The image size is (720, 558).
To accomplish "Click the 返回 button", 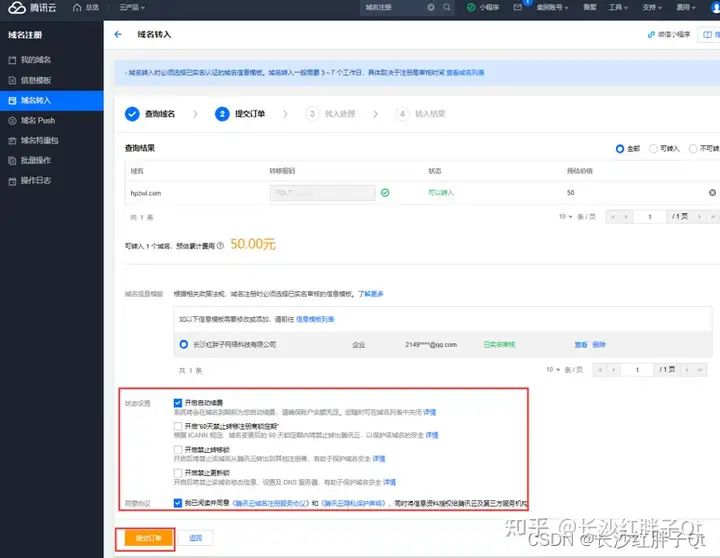I will (196, 538).
